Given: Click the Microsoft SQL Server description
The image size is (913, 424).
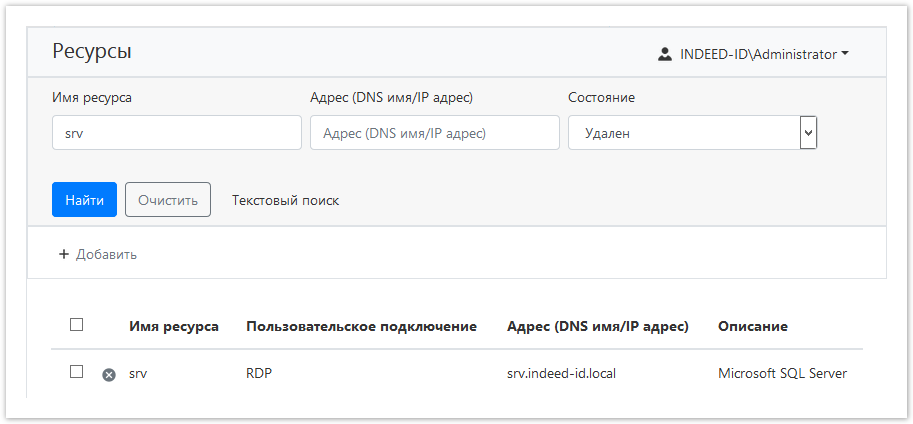Looking at the screenshot, I should [x=782, y=373].
